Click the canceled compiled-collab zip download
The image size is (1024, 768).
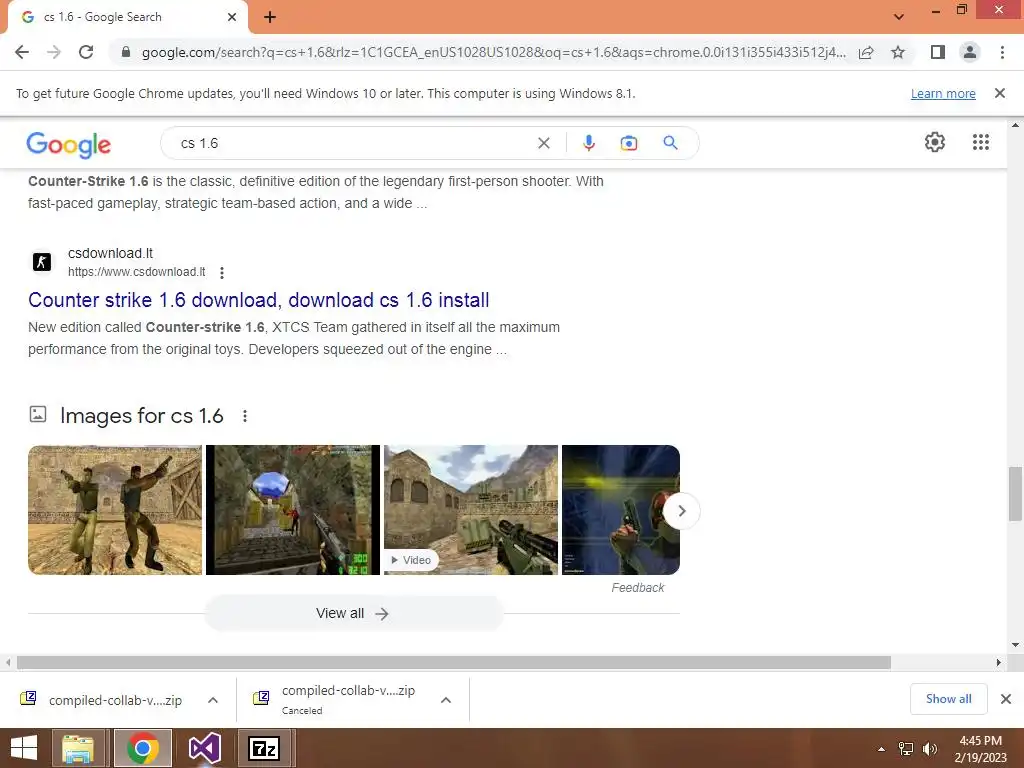[334, 699]
